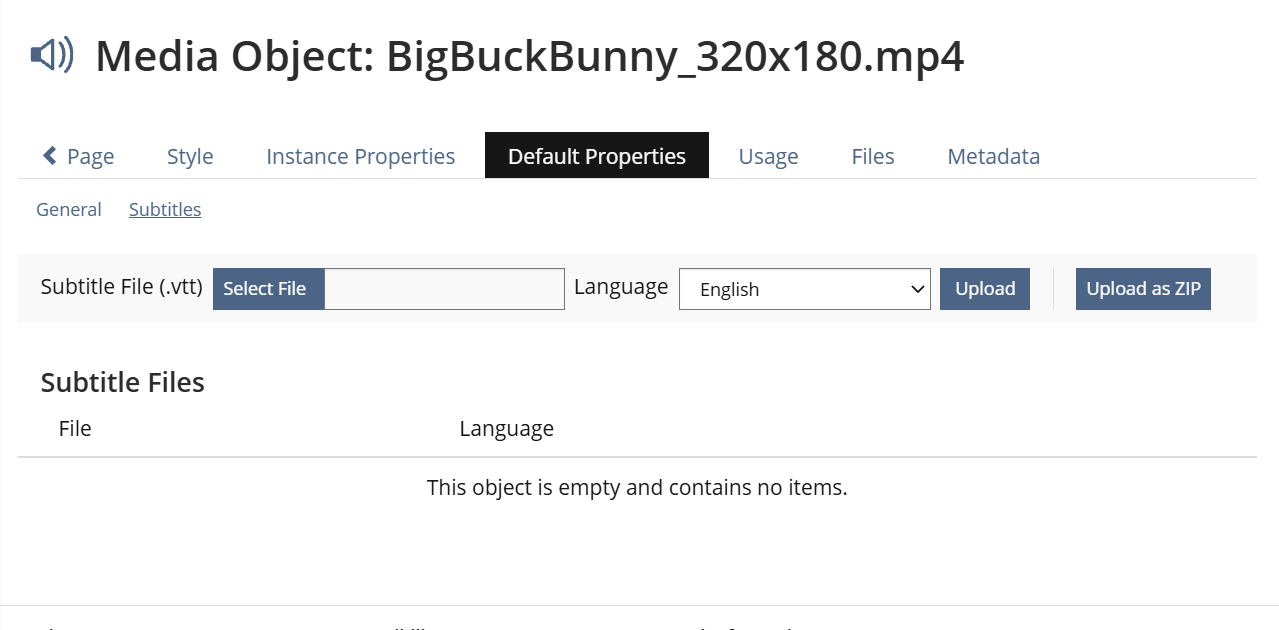The image size is (1279, 630).
Task: Select the Default Properties tab
Action: (x=597, y=156)
